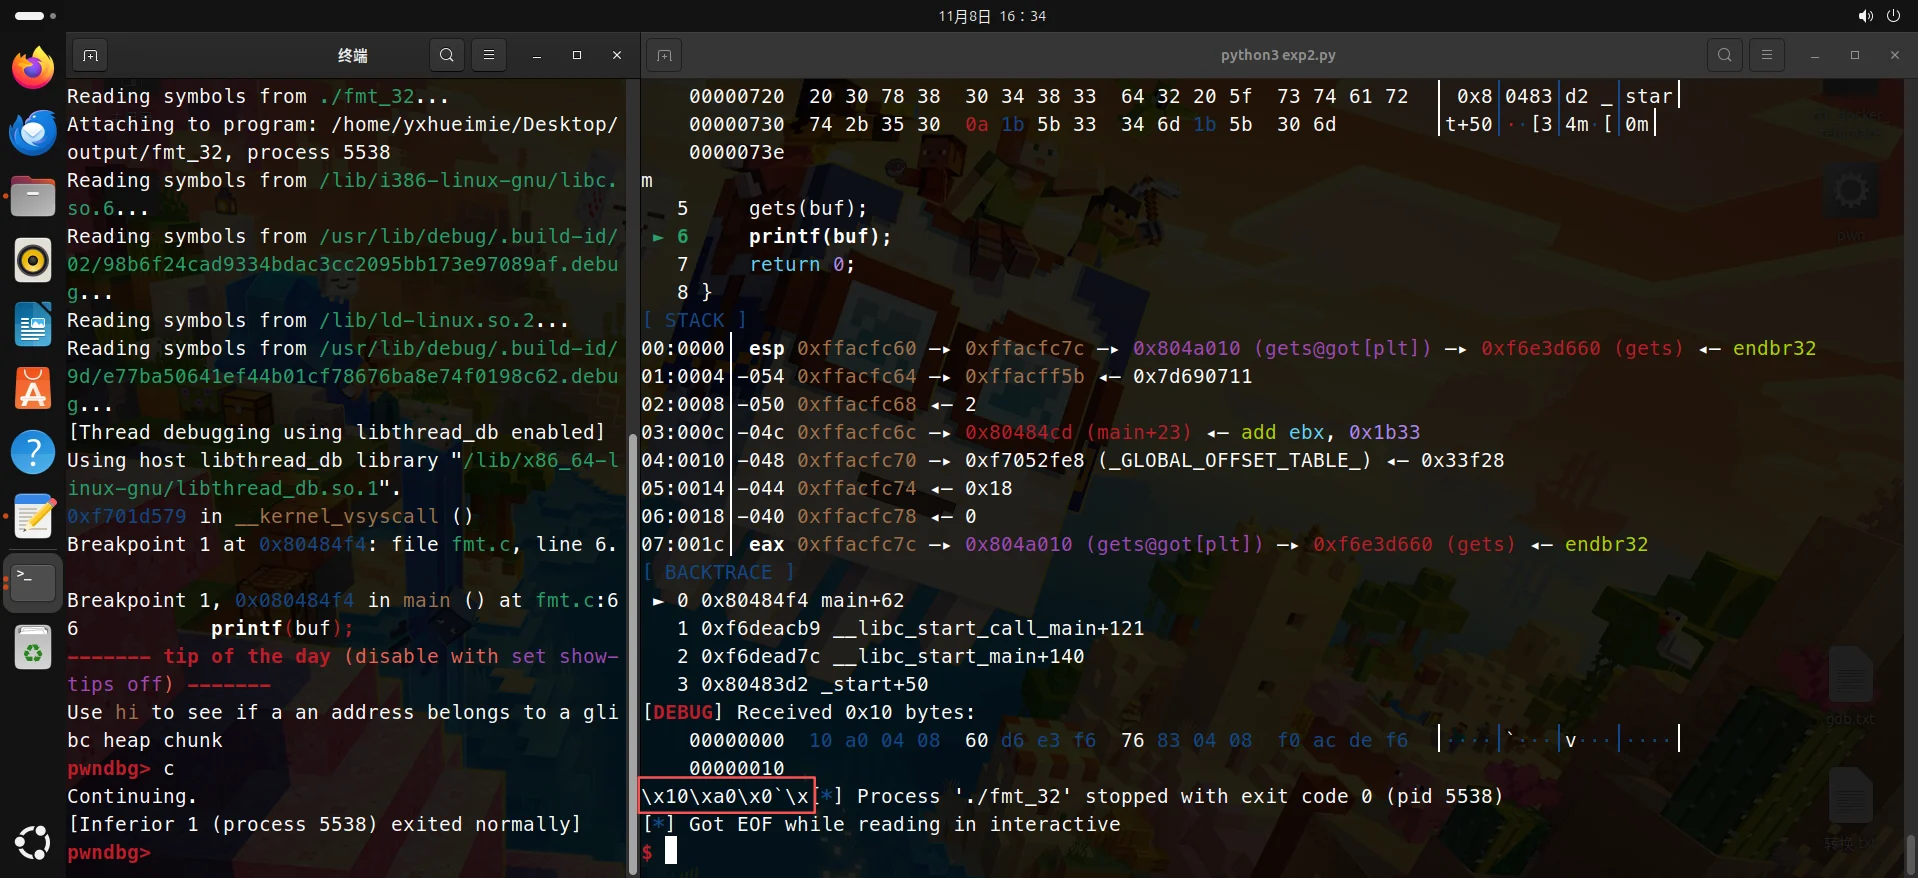The width and height of the screenshot is (1918, 878).
Task: Open Ubuntu Software store
Action: click(33, 389)
